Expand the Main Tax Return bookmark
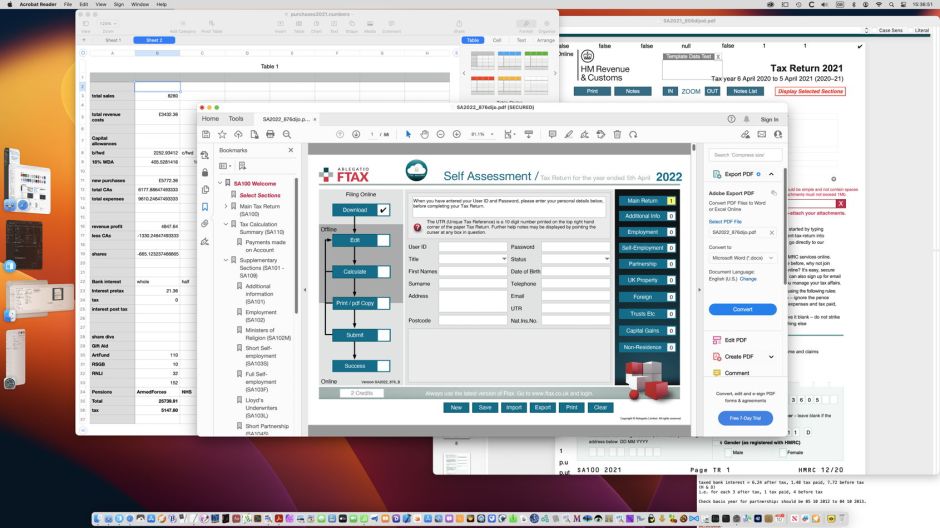The image size is (940, 528). pos(226,207)
